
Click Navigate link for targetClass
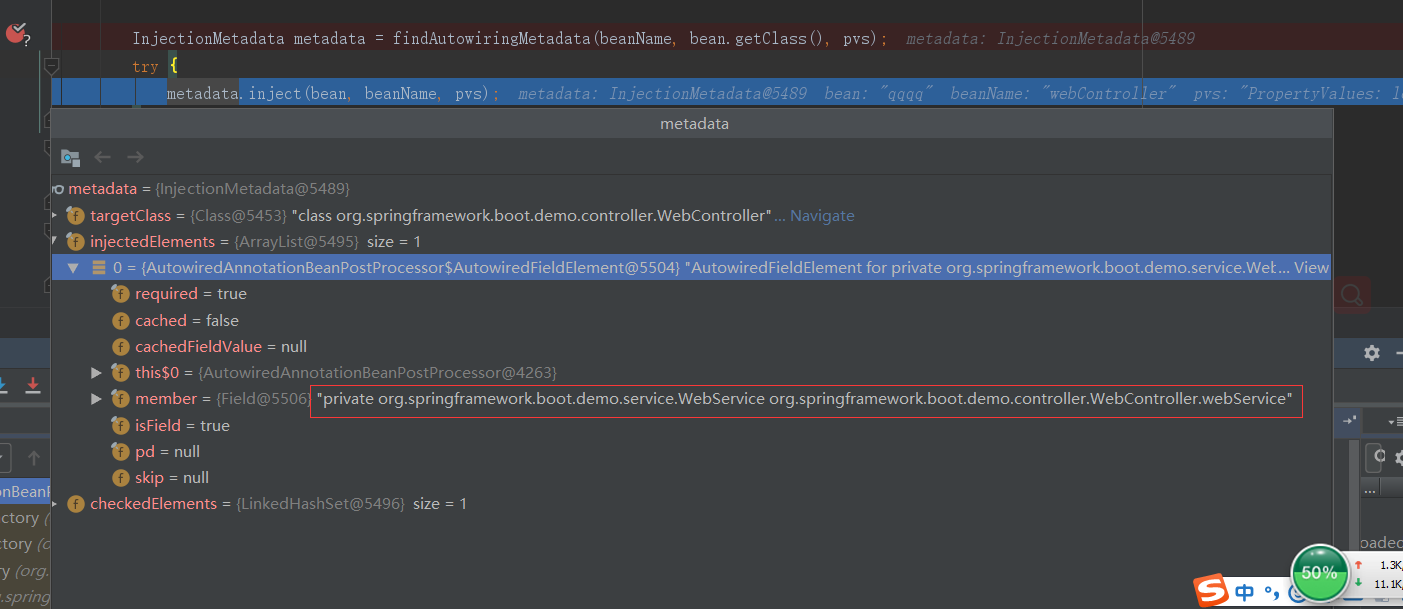click(x=822, y=215)
